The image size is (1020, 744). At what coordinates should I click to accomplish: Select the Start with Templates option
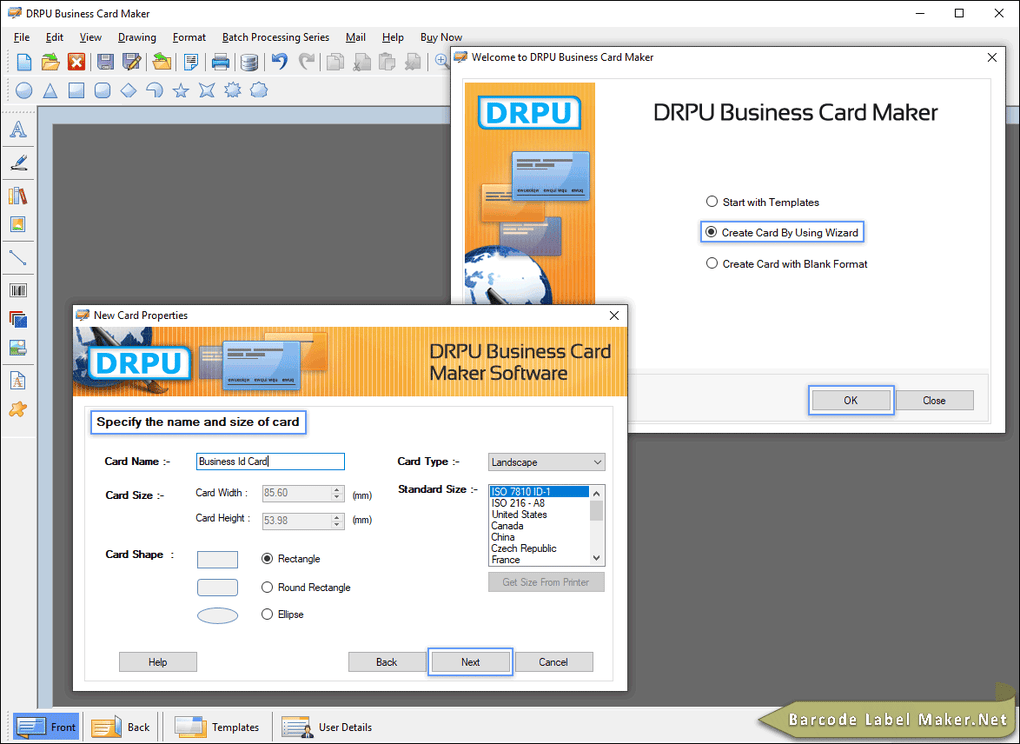[x=712, y=201]
